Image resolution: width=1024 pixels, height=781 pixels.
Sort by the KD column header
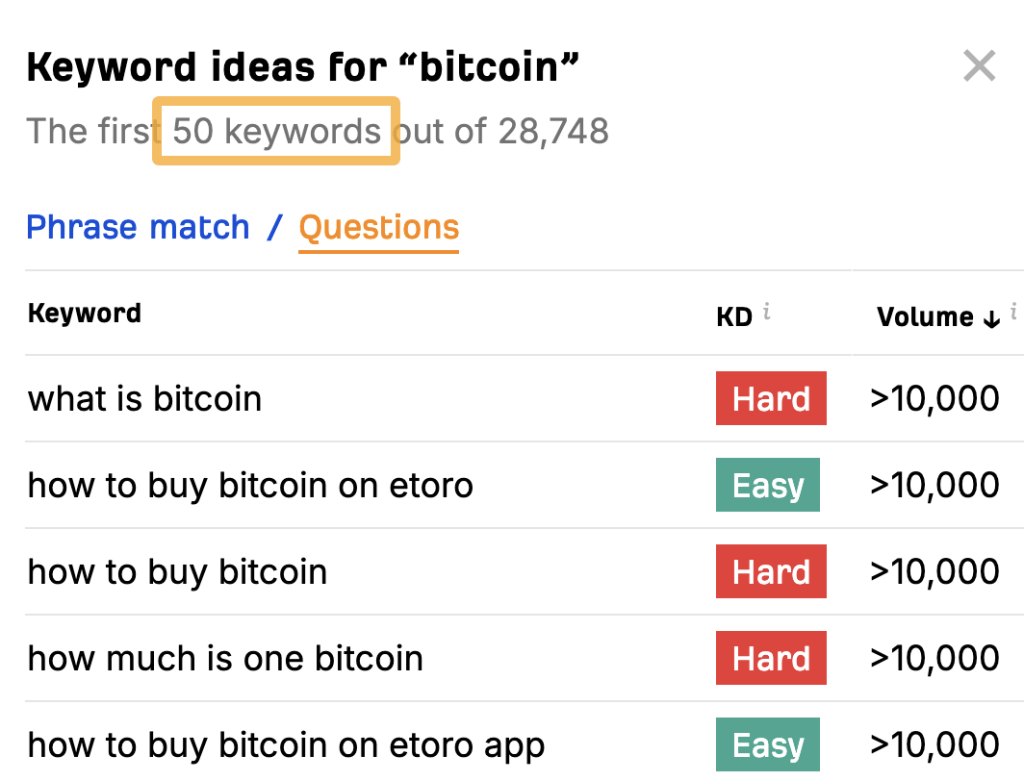(x=734, y=318)
